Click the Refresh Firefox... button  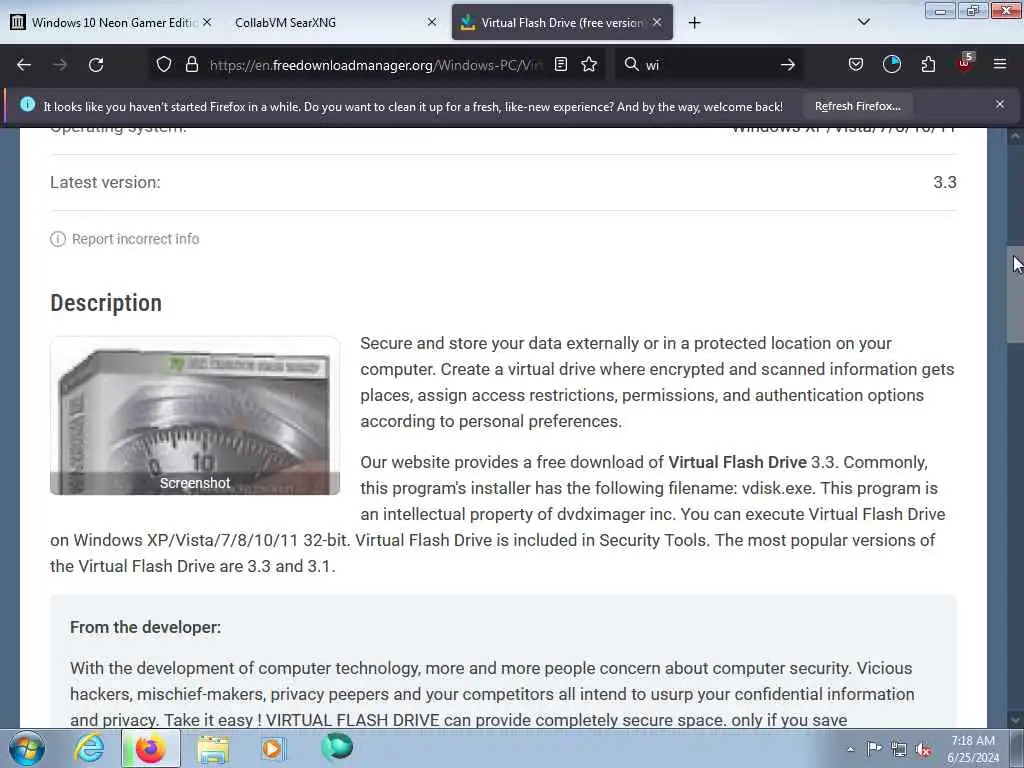857,106
